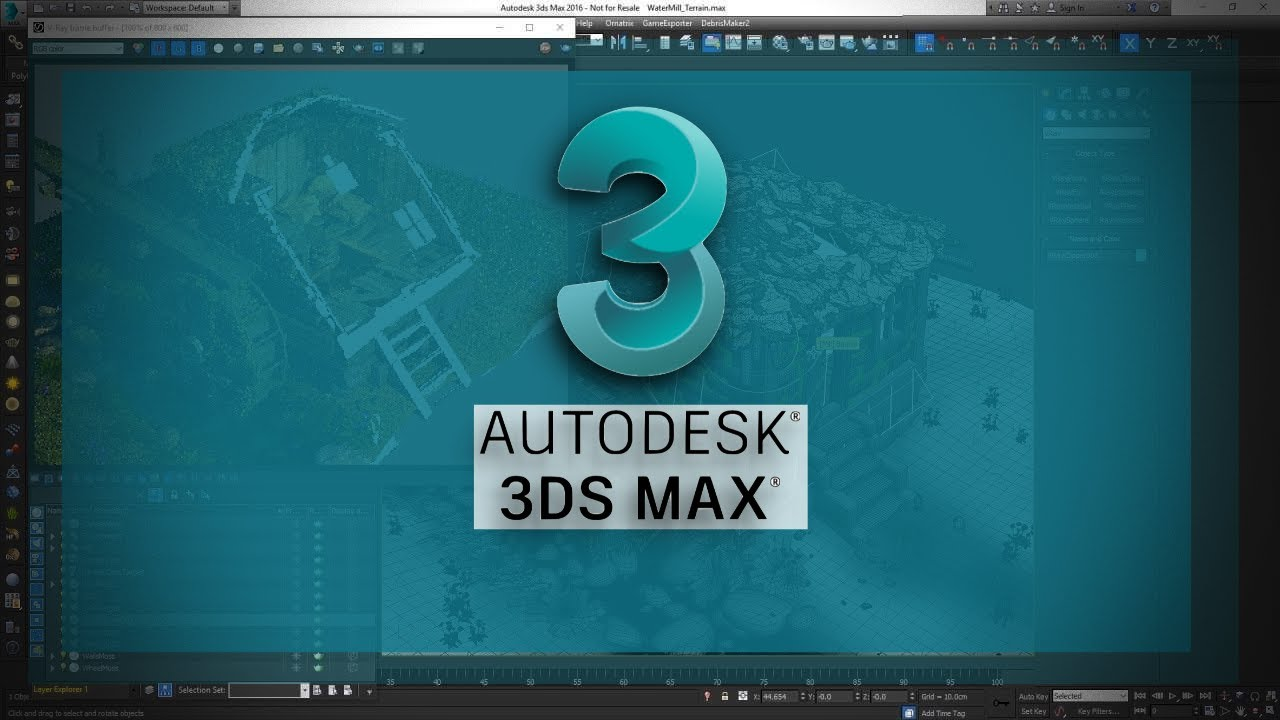Click the X coordinate input field
The image size is (1280, 720).
[778, 697]
